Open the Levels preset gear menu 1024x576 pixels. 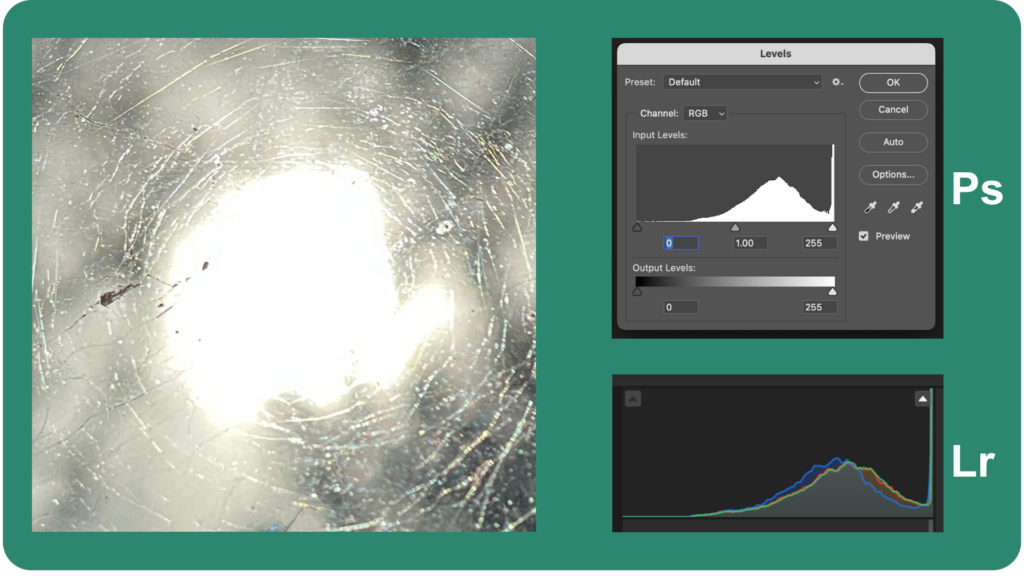click(836, 83)
